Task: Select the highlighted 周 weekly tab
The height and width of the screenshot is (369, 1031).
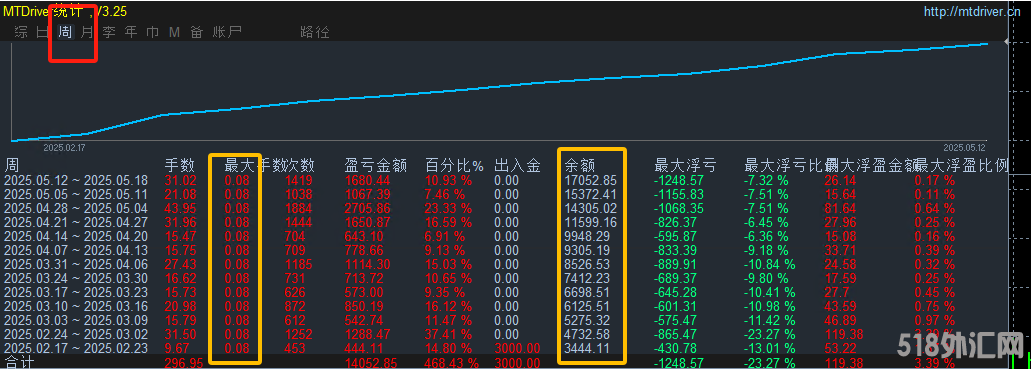Action: (65, 32)
